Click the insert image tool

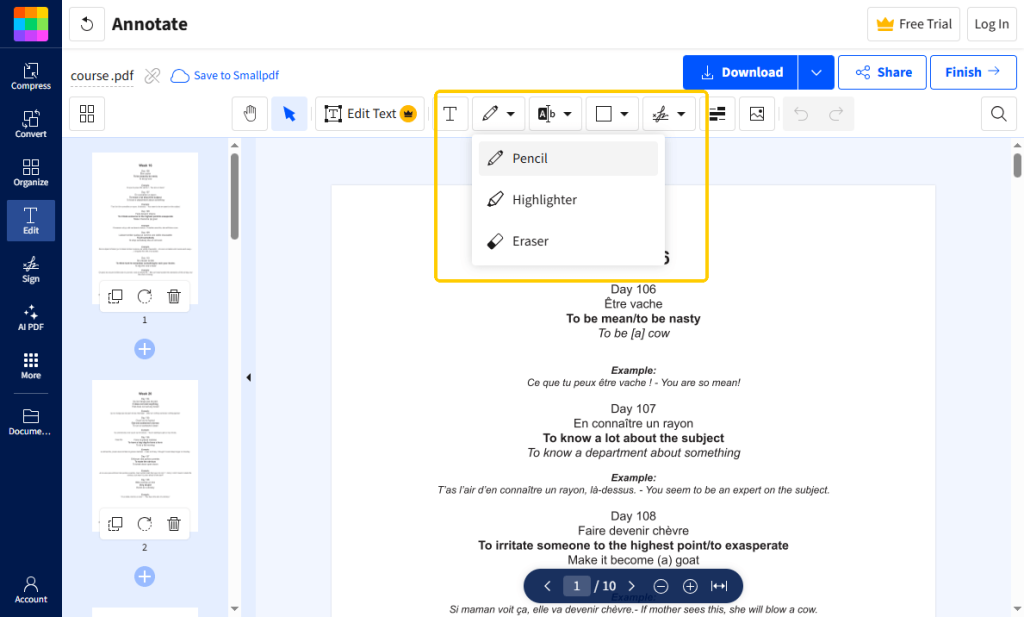[x=757, y=114]
